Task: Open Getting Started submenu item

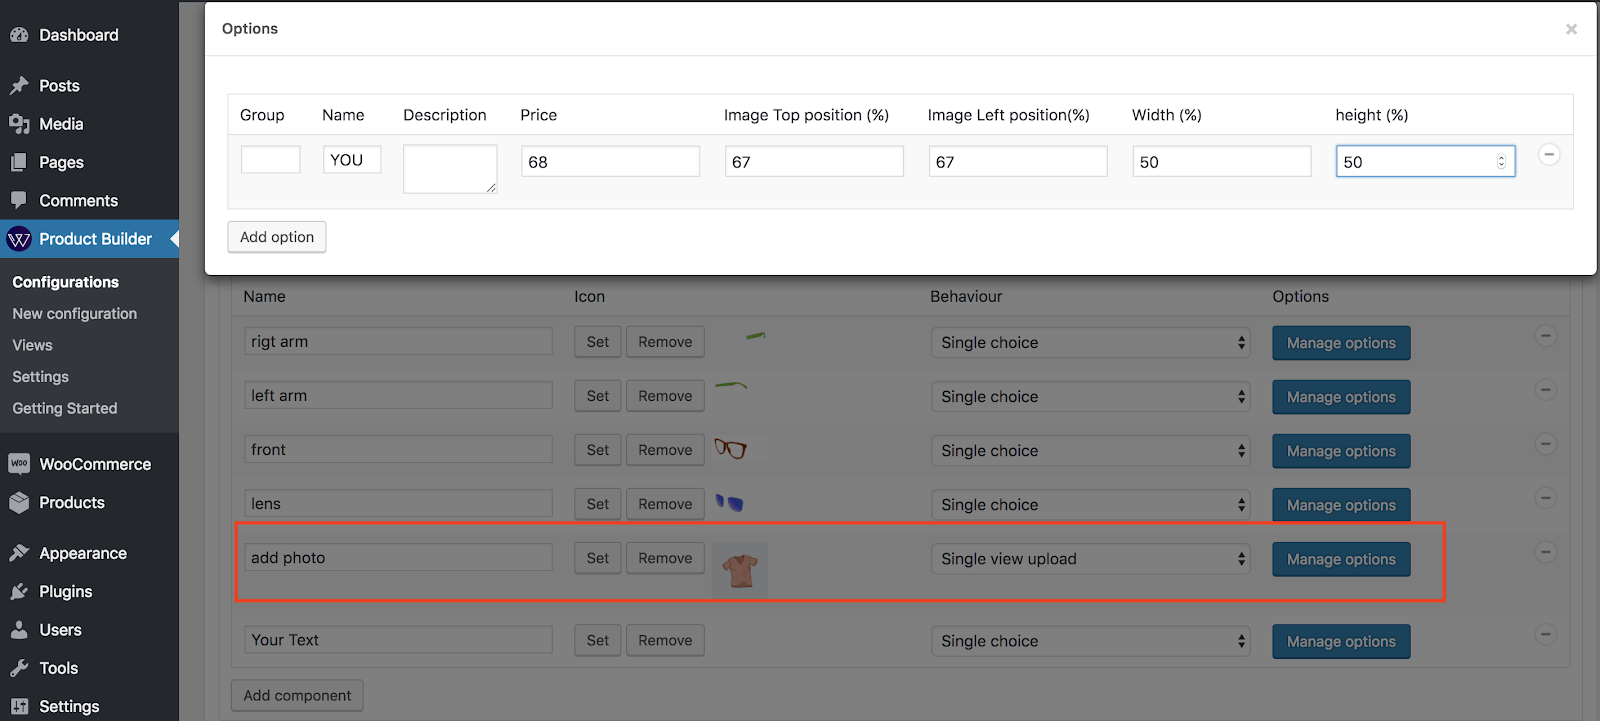Action: 65,408
